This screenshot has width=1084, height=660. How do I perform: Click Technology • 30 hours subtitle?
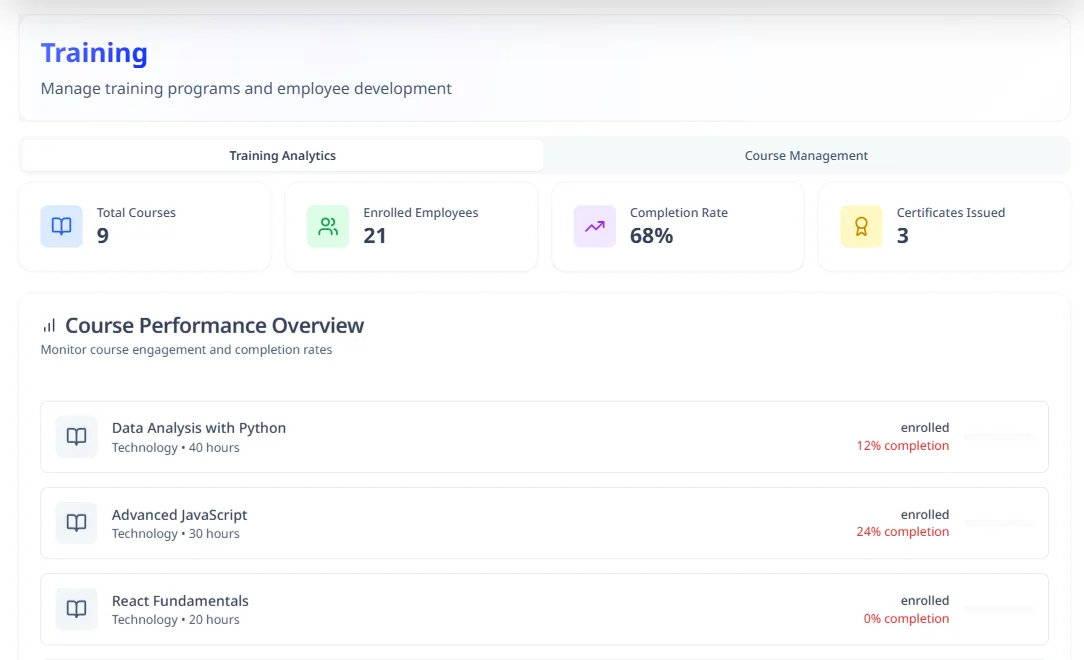[x=176, y=534]
